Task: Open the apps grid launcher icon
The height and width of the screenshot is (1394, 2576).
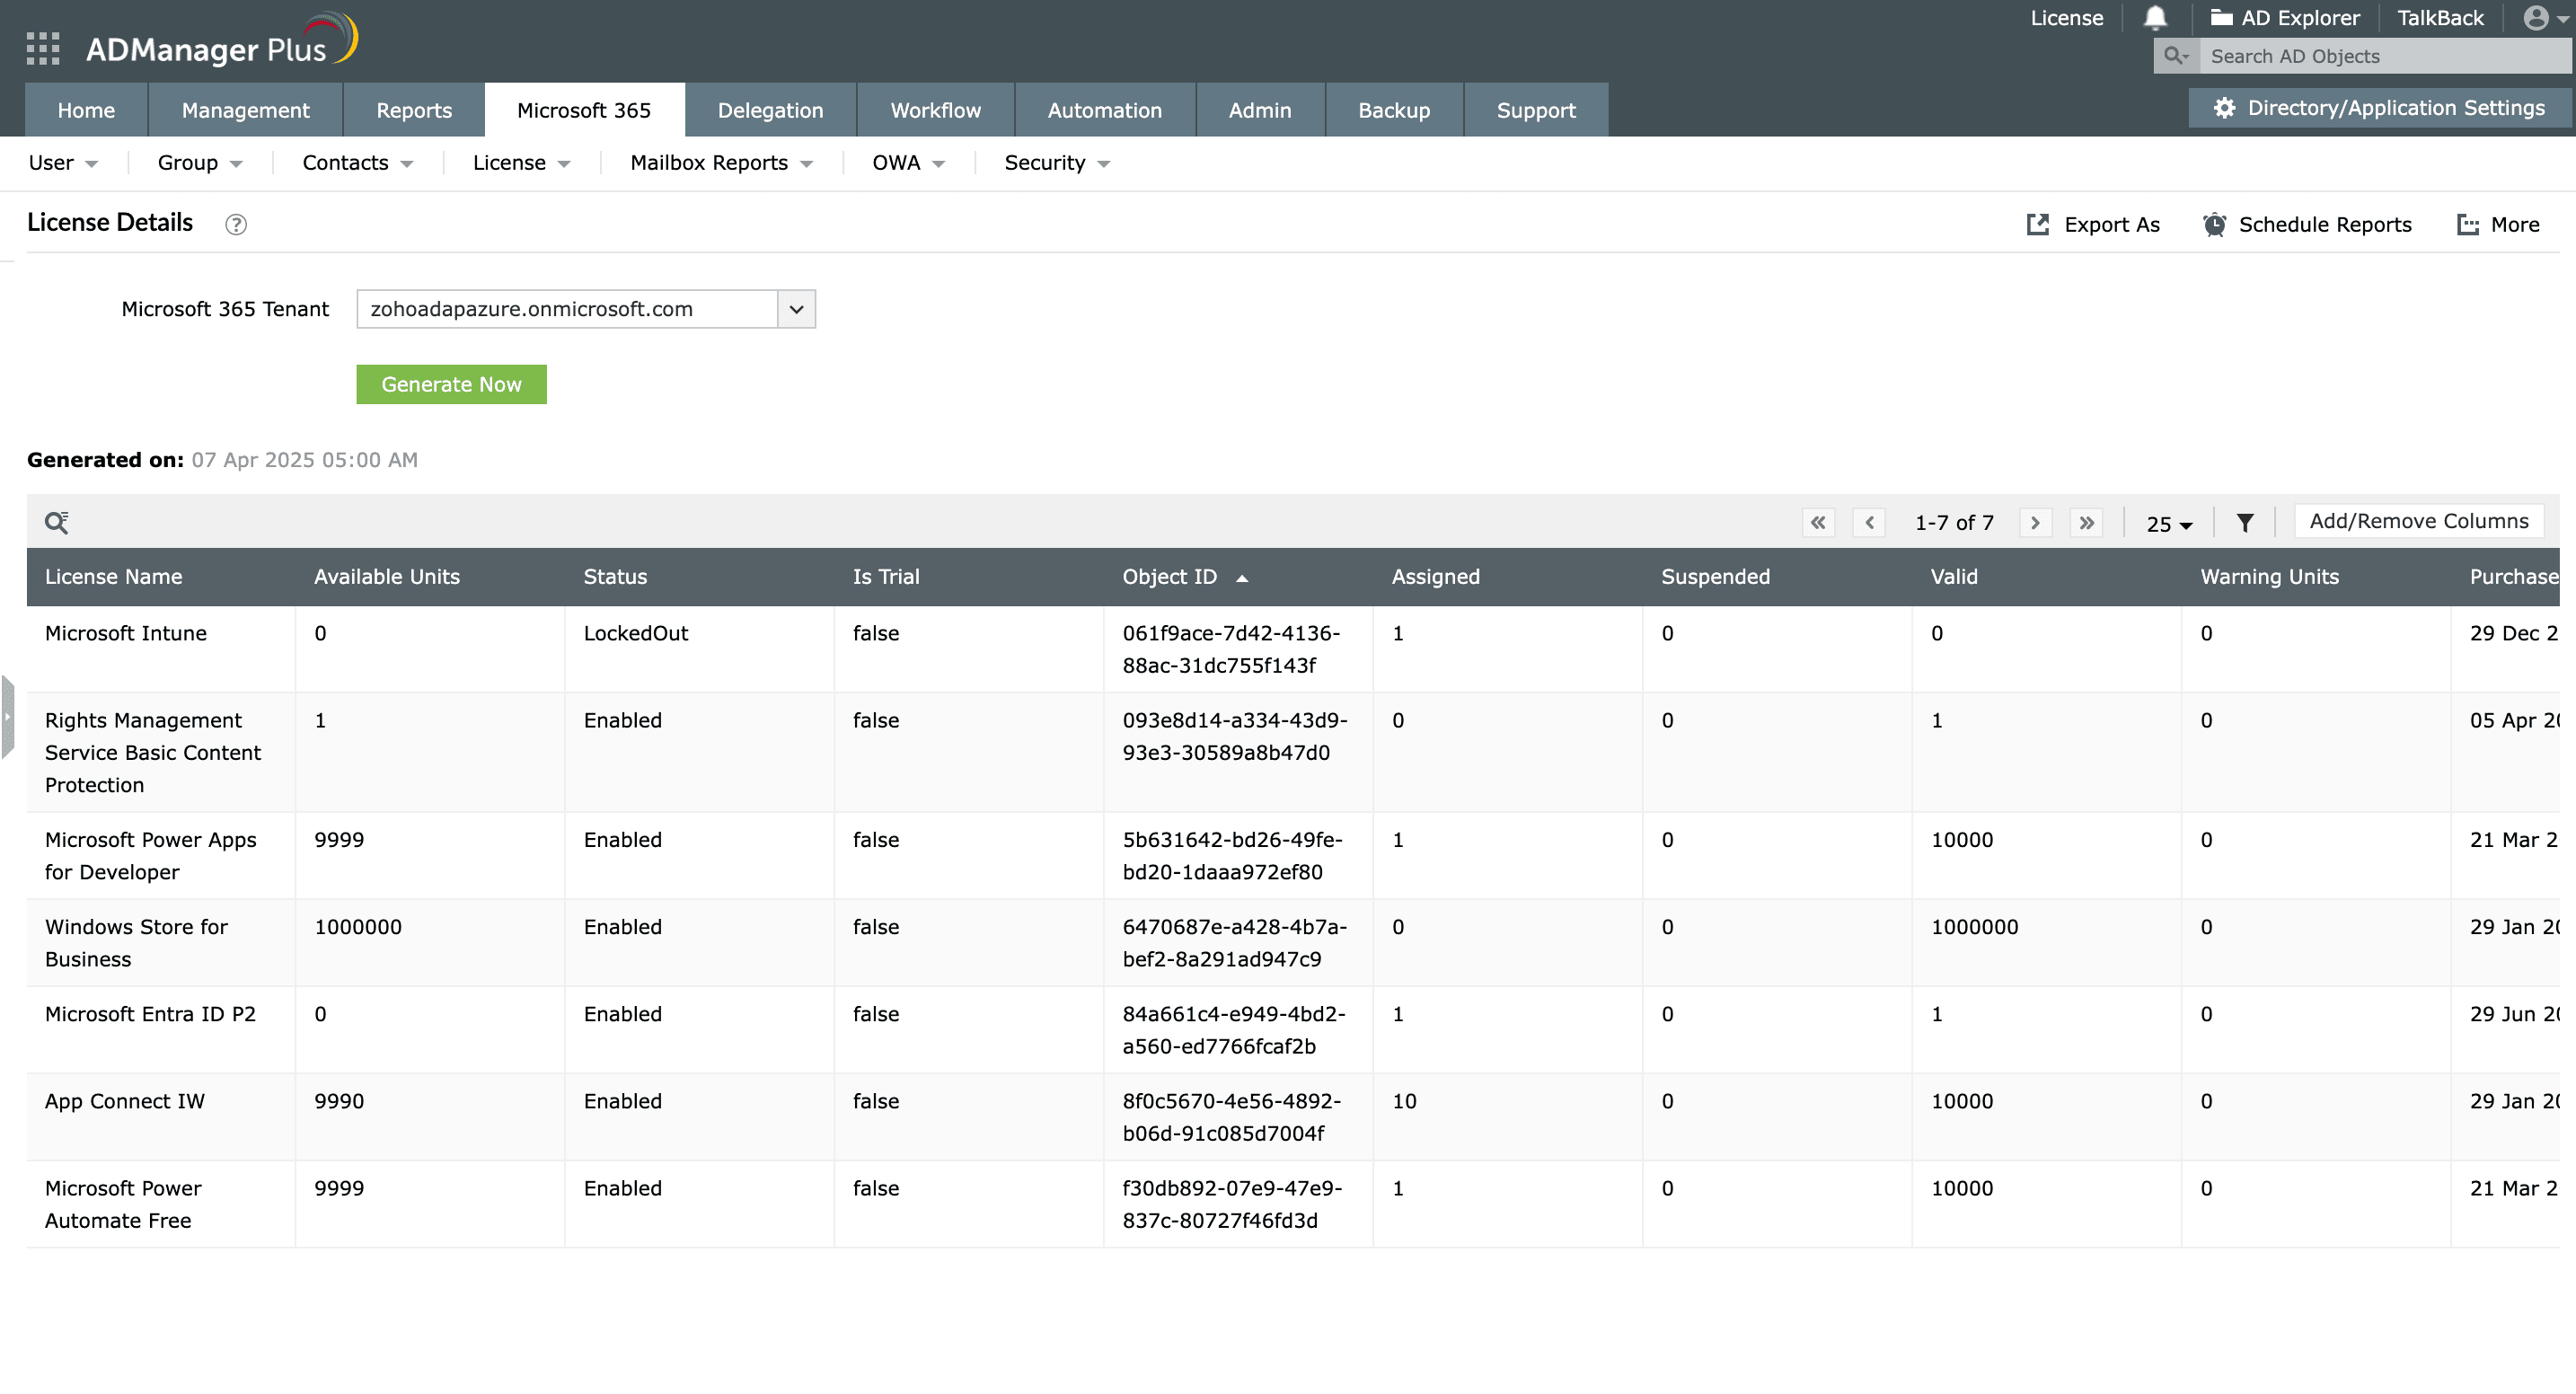Action: pos(43,48)
